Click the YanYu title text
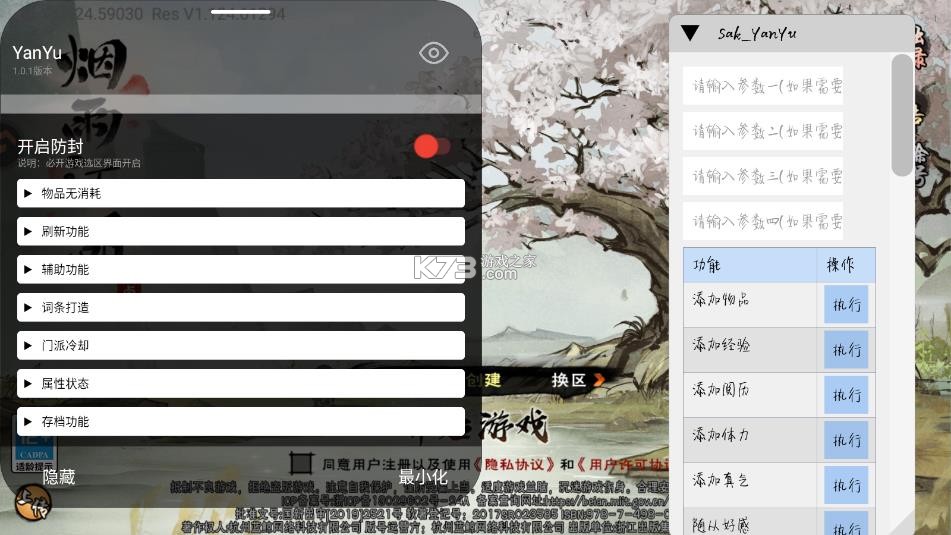 (37, 53)
